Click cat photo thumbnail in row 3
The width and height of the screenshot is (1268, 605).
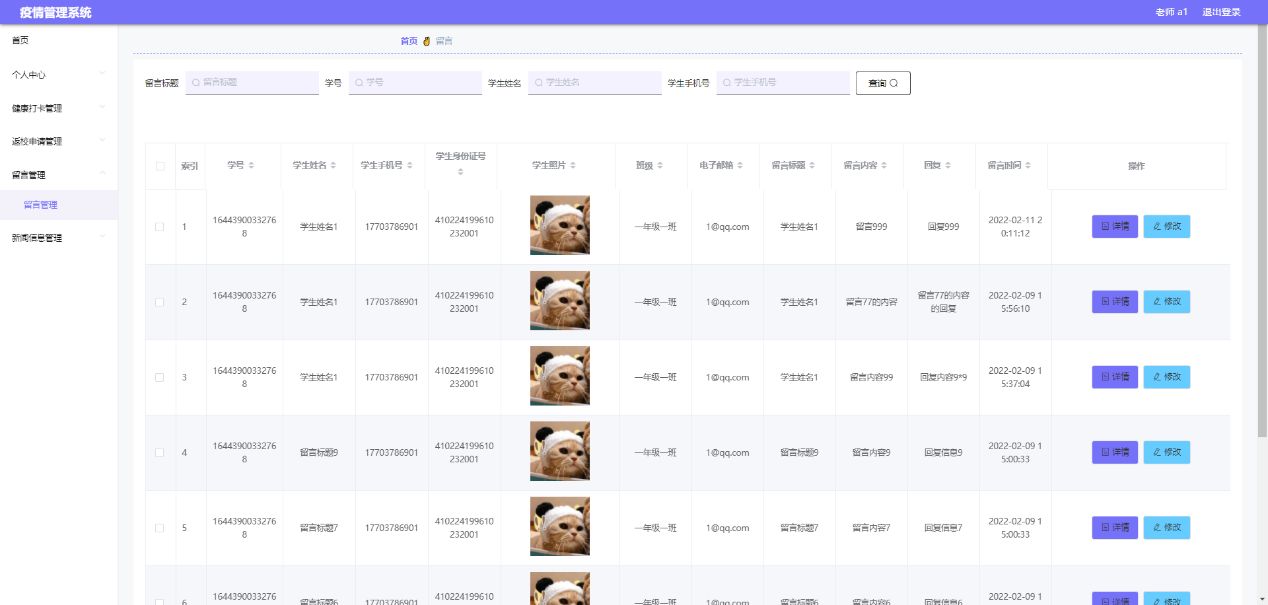[560, 376]
